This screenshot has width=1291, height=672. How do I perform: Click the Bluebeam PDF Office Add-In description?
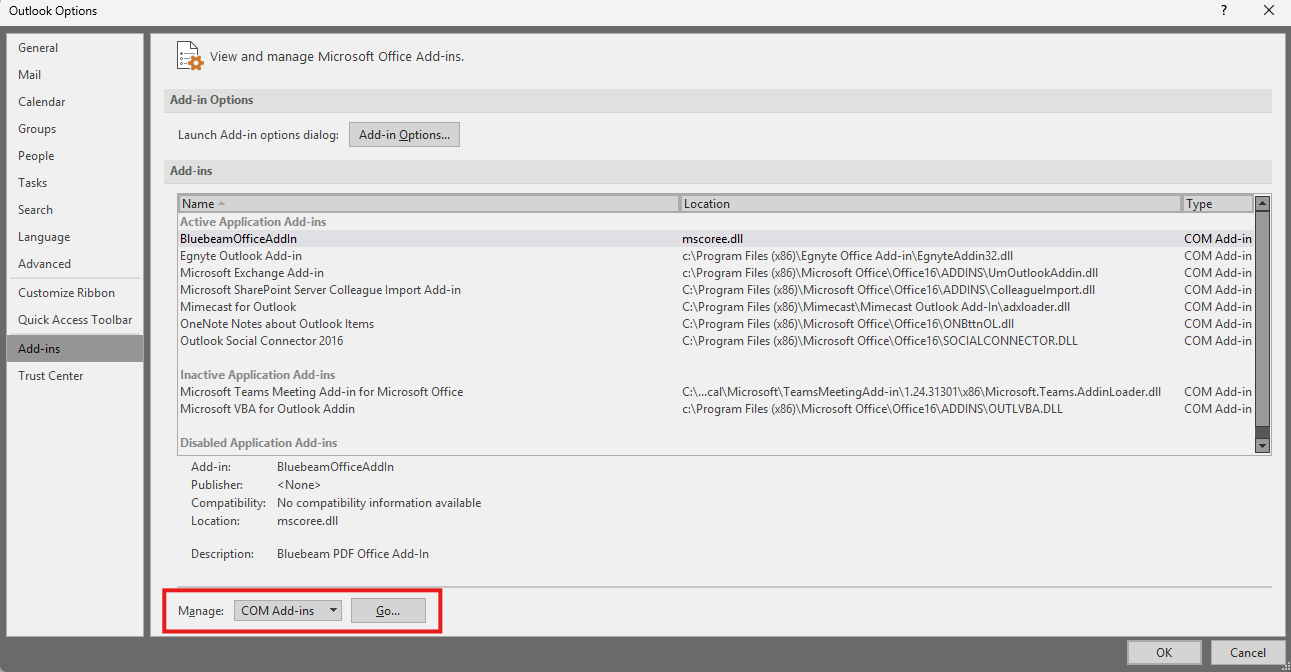[x=353, y=554]
